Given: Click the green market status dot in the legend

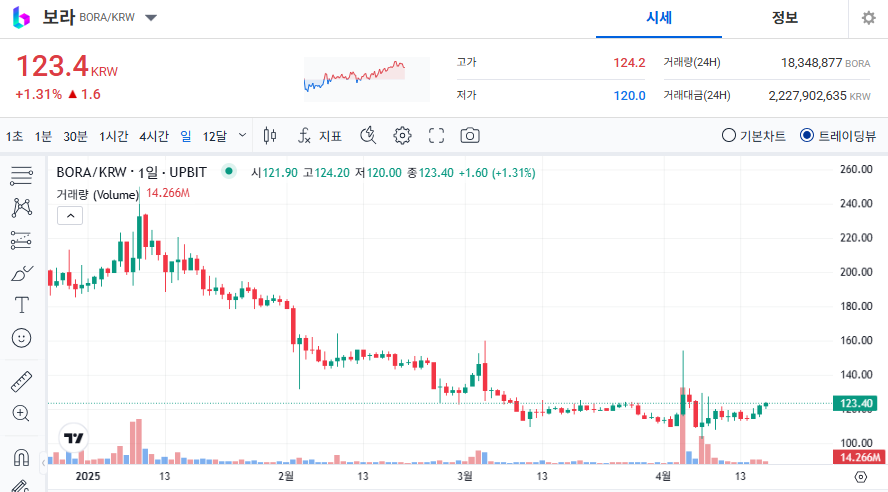Looking at the screenshot, I should point(229,170).
